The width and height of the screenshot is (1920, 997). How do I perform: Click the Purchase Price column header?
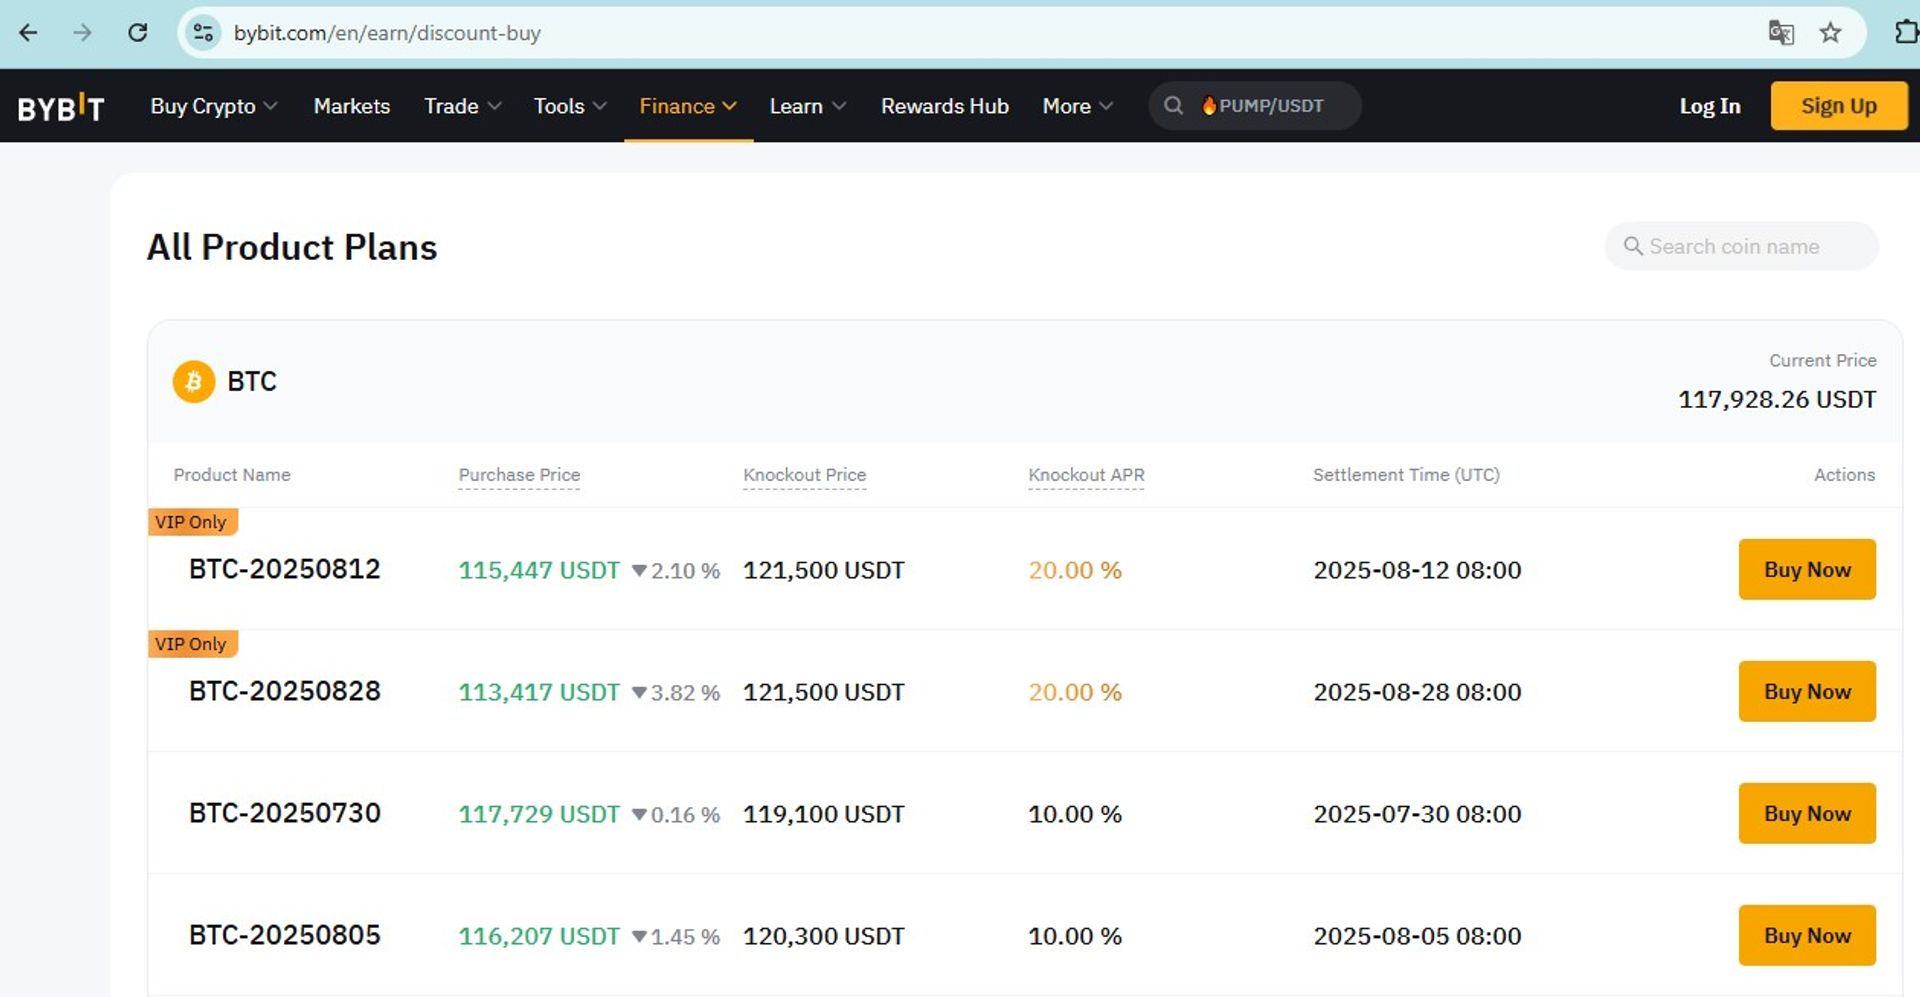tap(519, 475)
